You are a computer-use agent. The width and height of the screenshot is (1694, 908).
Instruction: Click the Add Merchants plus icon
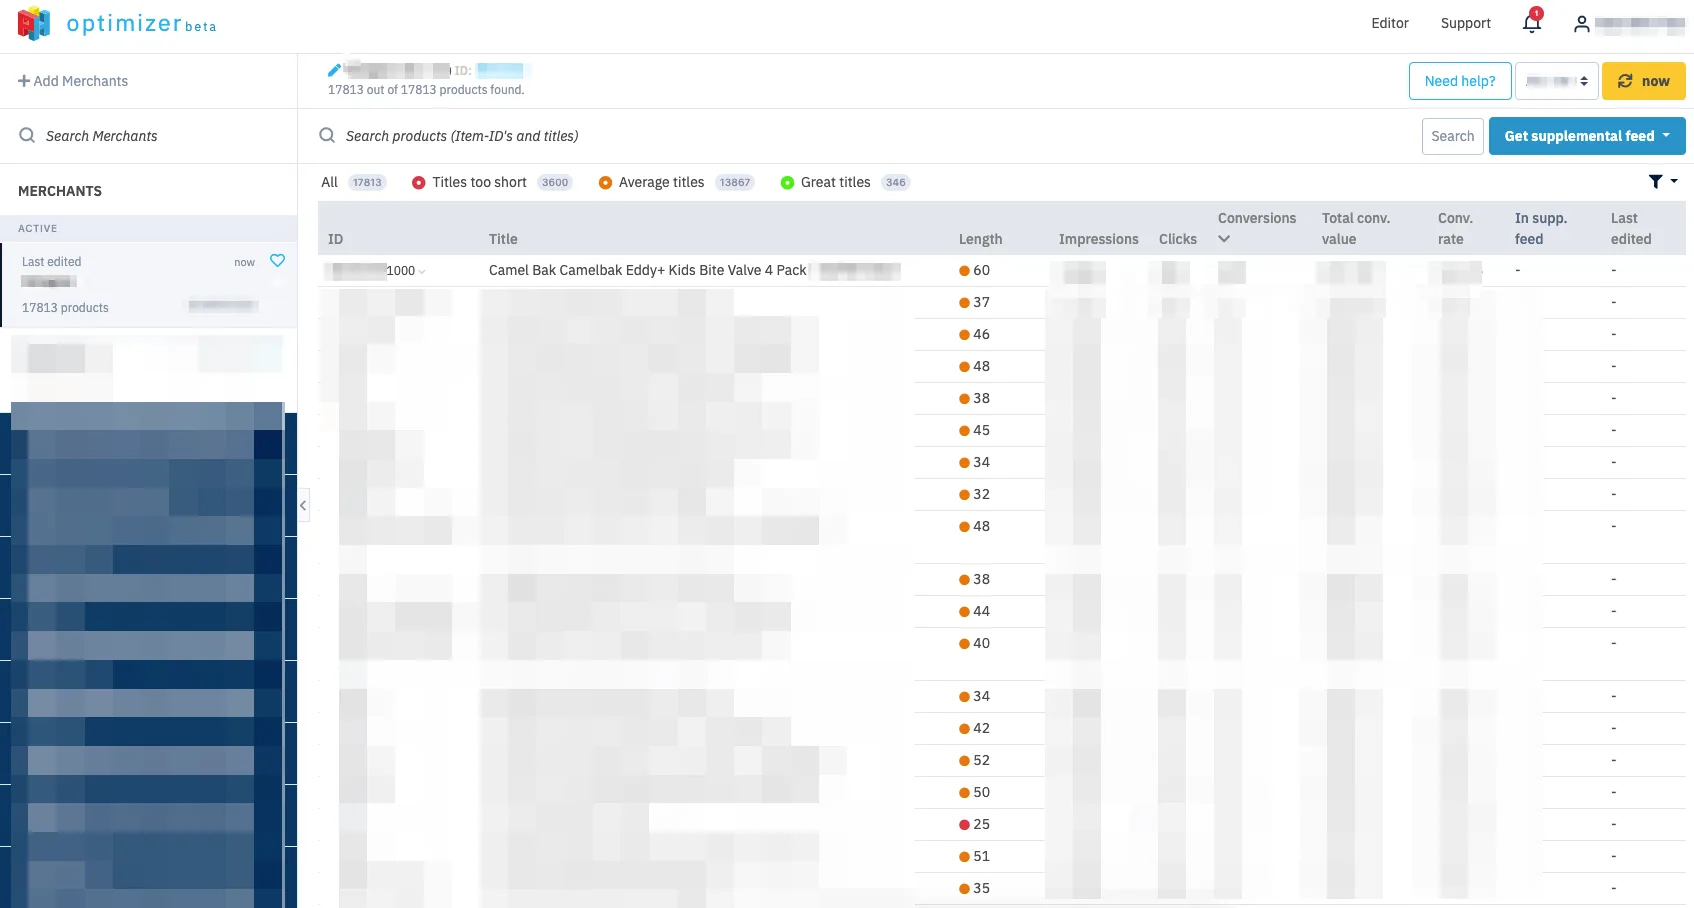pyautogui.click(x=22, y=80)
